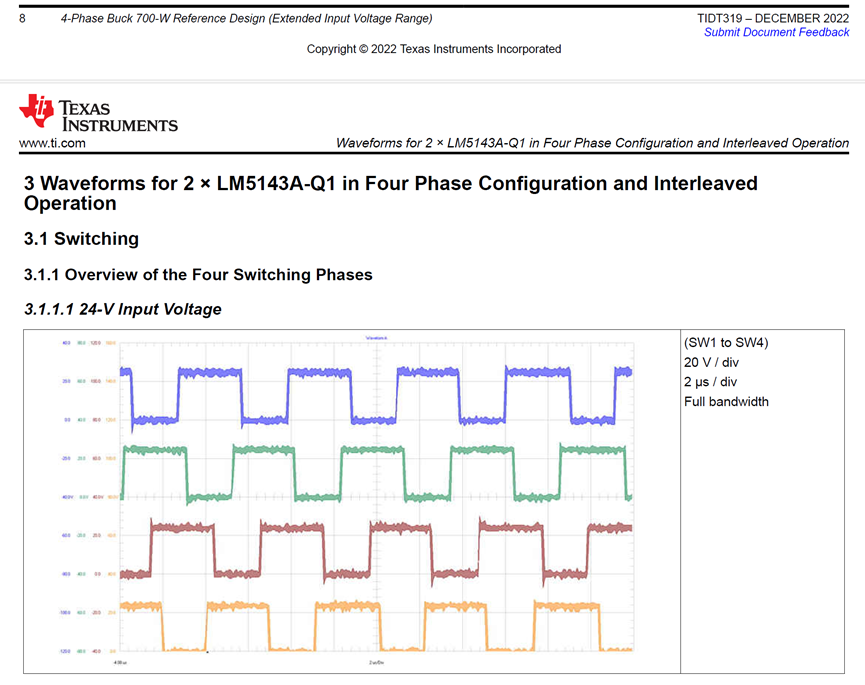Click the Texas Instruments logo

(x=98, y=114)
